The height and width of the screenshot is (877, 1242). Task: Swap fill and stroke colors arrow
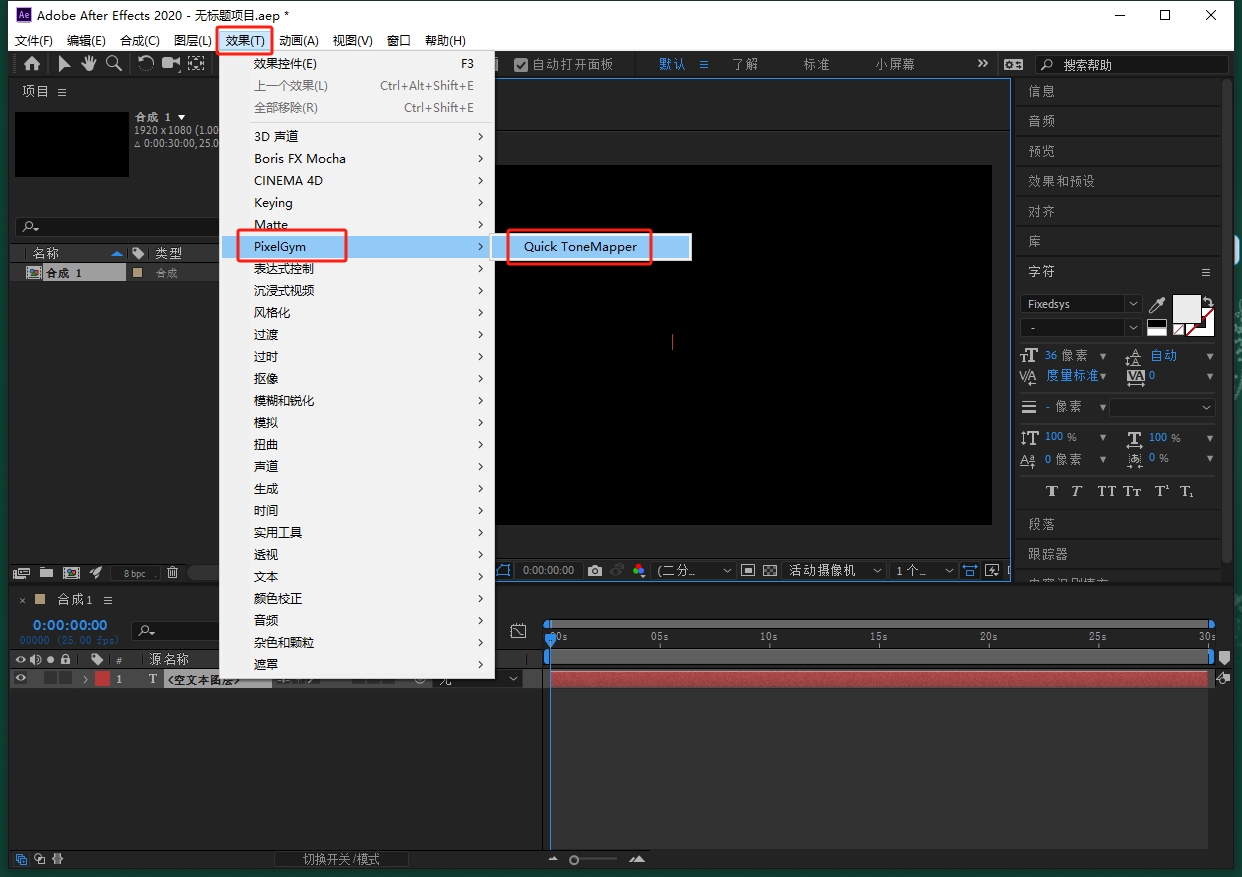[1208, 301]
